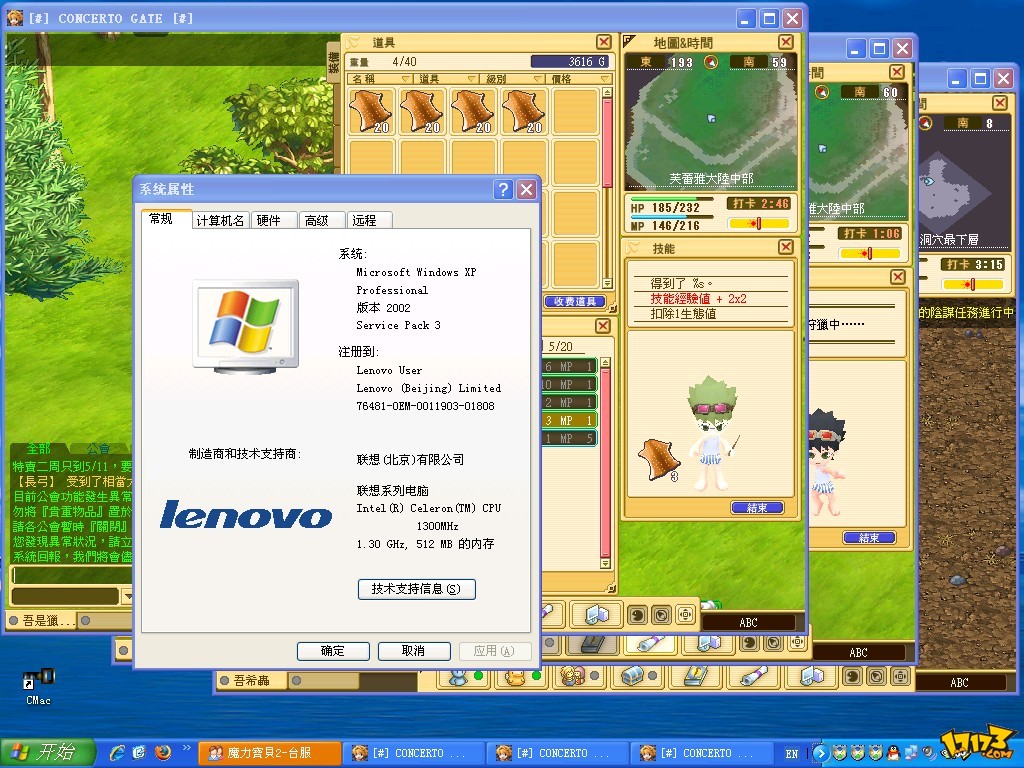Click the scroll icon in the middle window toolbar
1024x768 pixels.
(650, 644)
